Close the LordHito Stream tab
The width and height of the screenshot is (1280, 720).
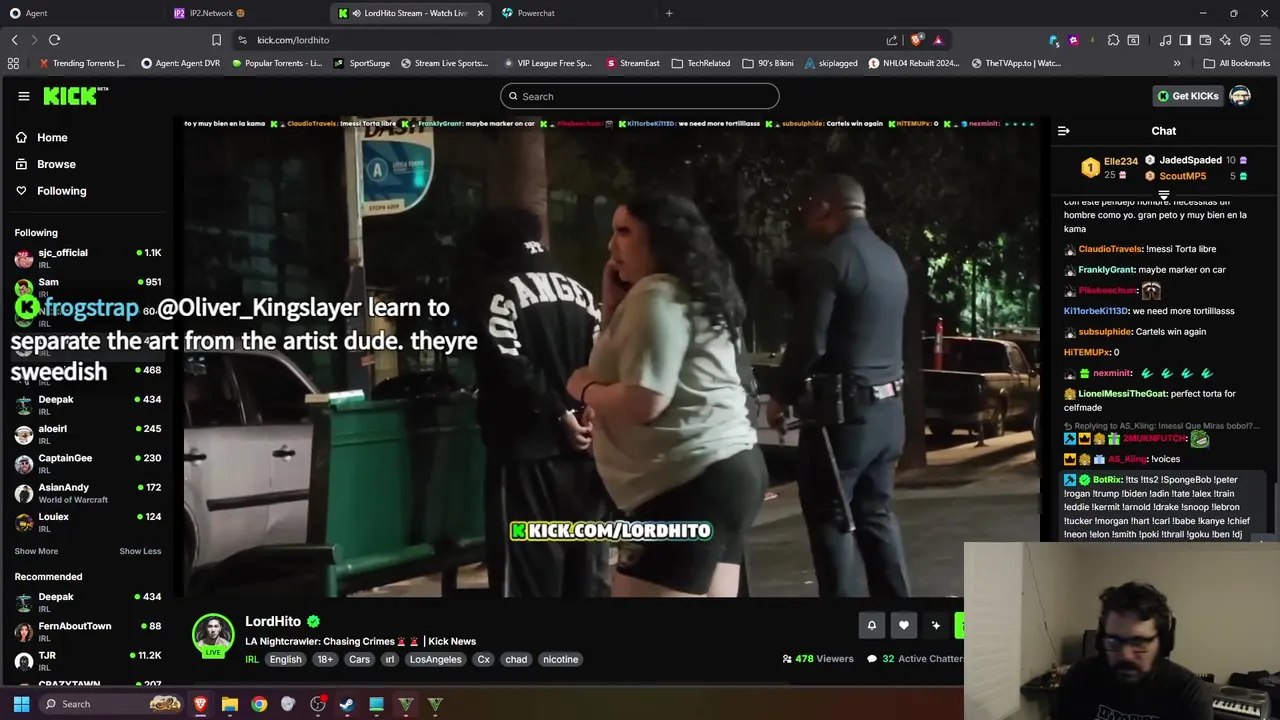point(480,13)
